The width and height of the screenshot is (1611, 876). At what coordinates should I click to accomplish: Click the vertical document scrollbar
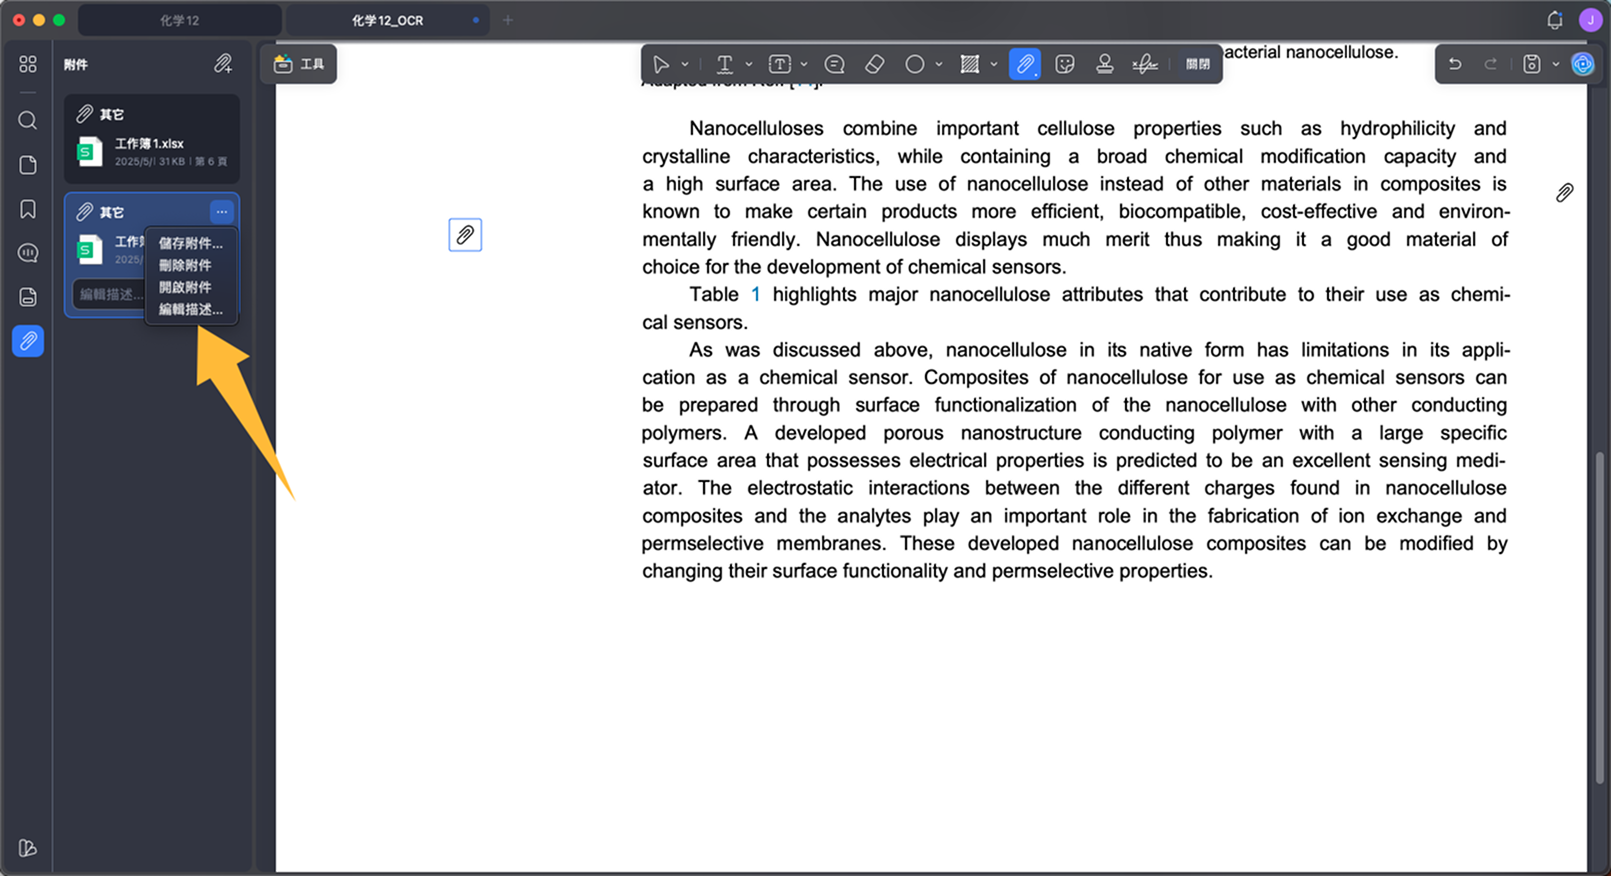click(1599, 617)
